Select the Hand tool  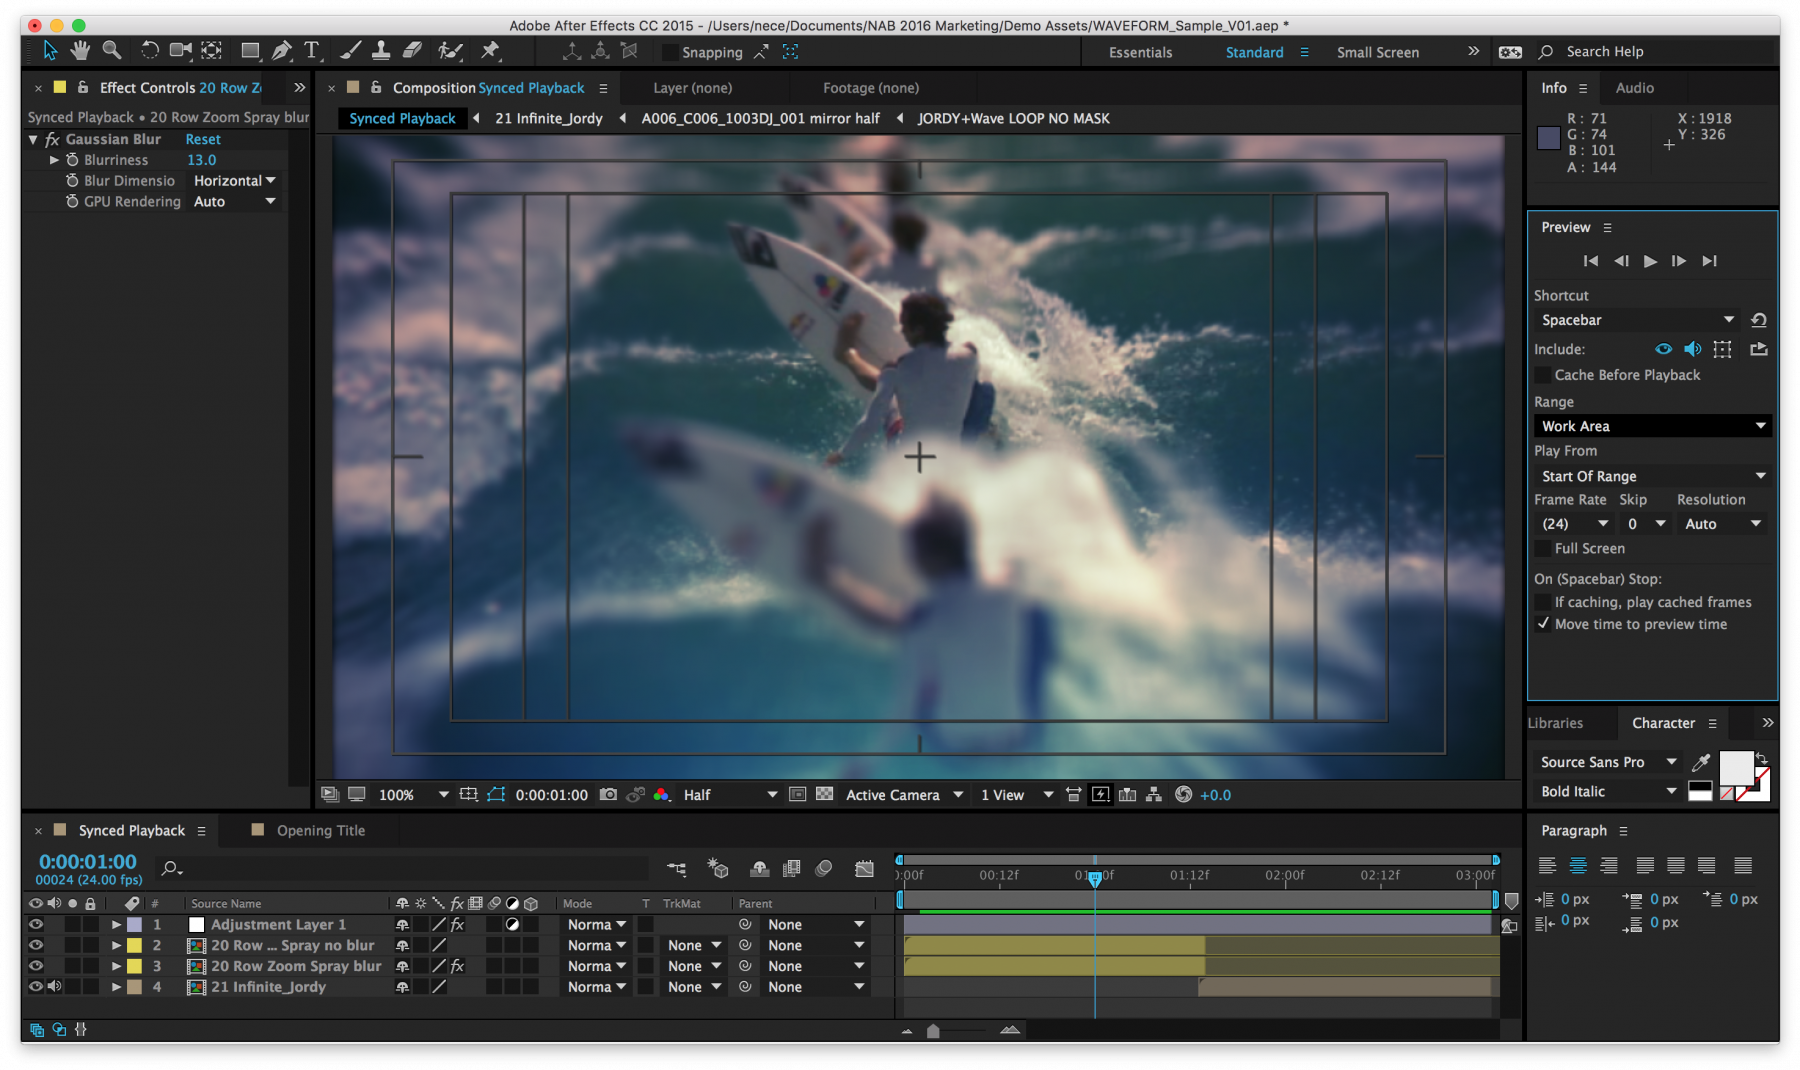point(80,51)
